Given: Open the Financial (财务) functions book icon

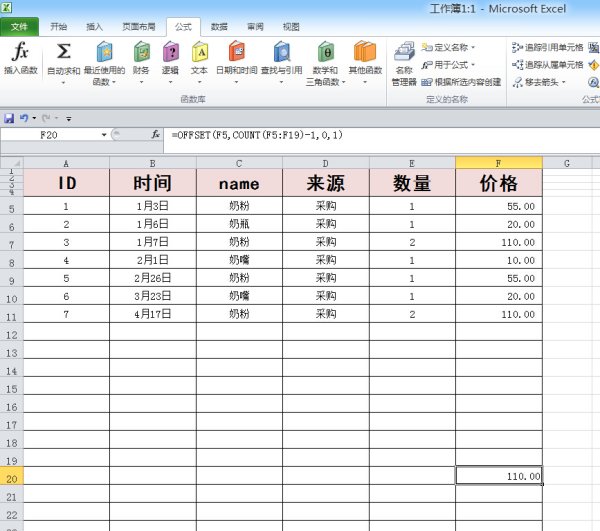Looking at the screenshot, I should [141, 53].
